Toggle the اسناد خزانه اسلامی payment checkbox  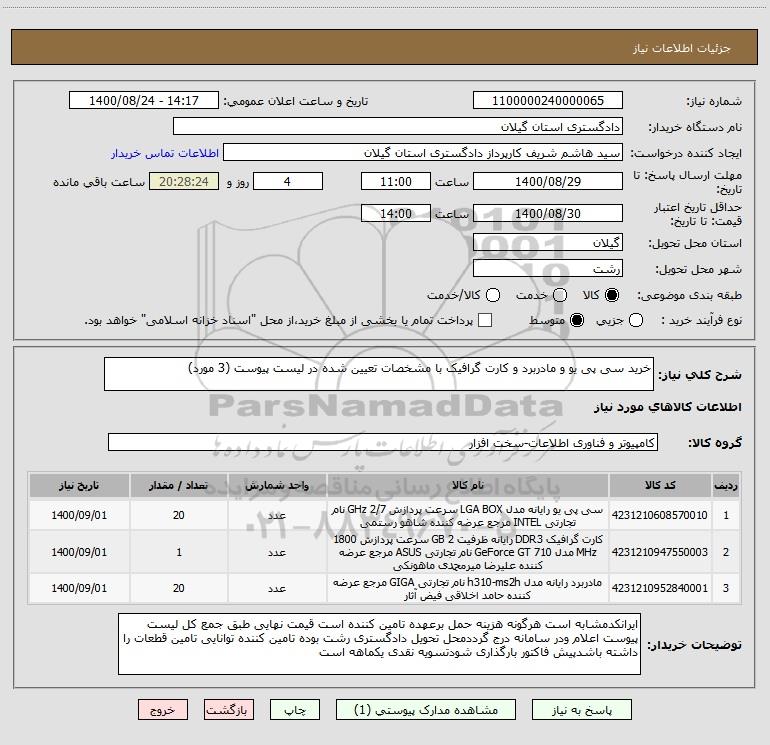(485, 320)
